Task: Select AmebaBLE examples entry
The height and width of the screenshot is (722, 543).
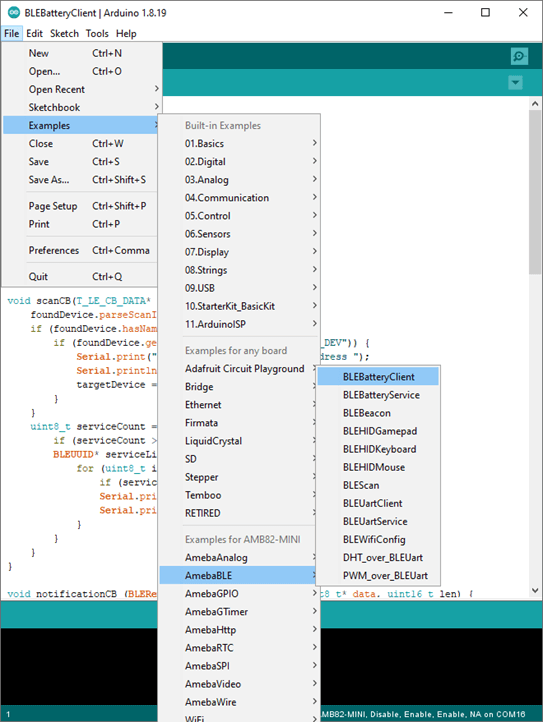Action: pos(238,576)
